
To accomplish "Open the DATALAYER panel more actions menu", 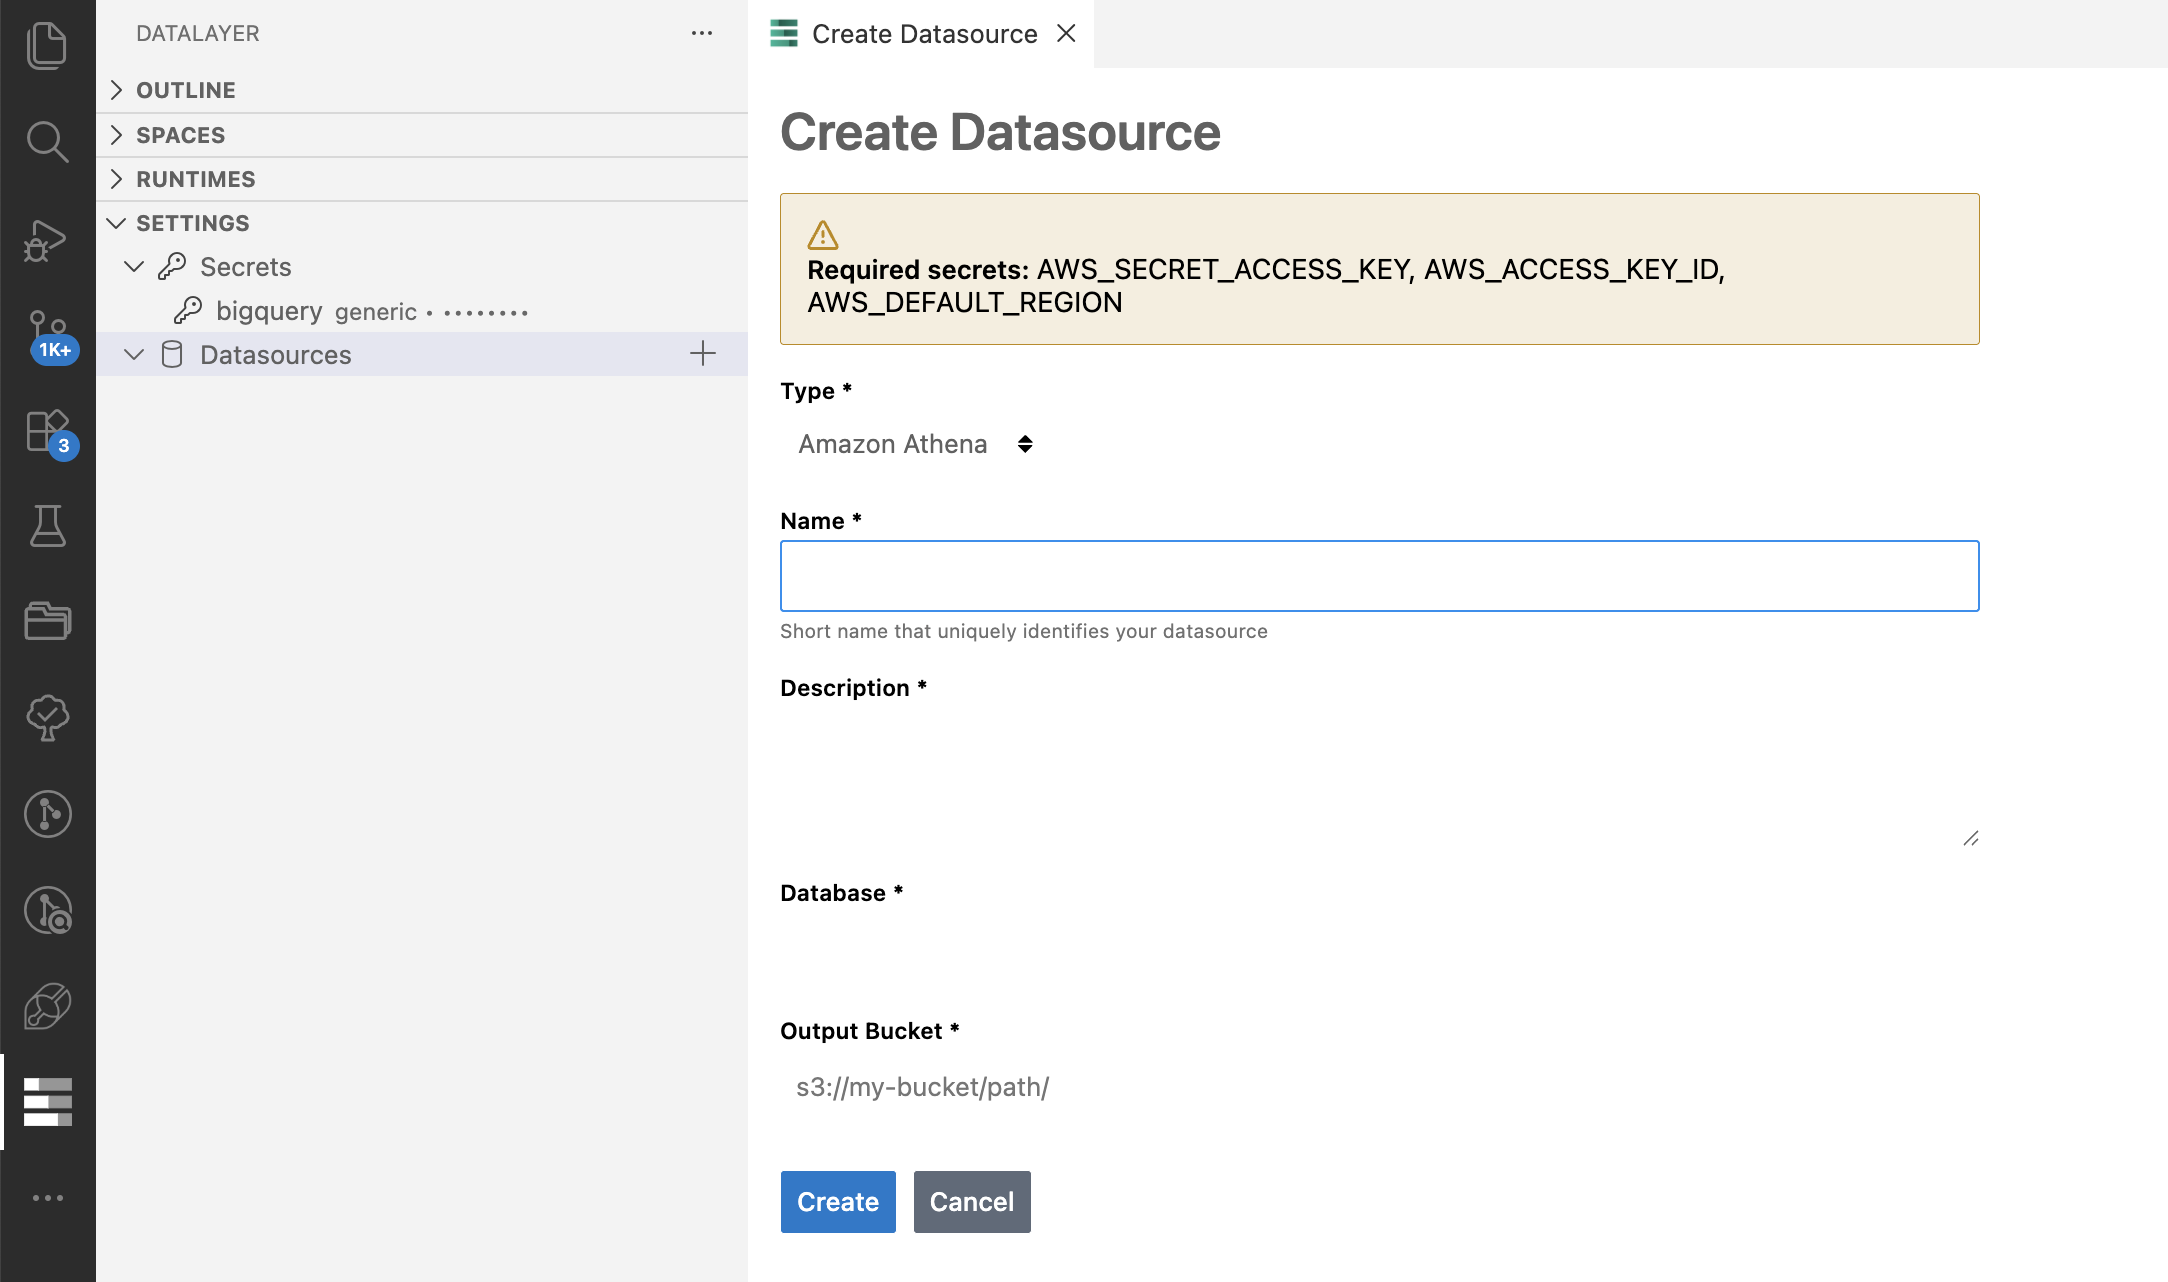I will point(702,34).
